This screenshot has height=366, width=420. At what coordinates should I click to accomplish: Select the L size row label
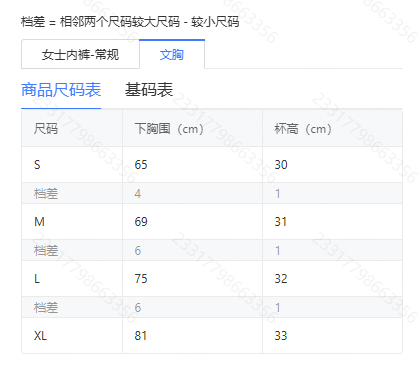click(x=37, y=279)
